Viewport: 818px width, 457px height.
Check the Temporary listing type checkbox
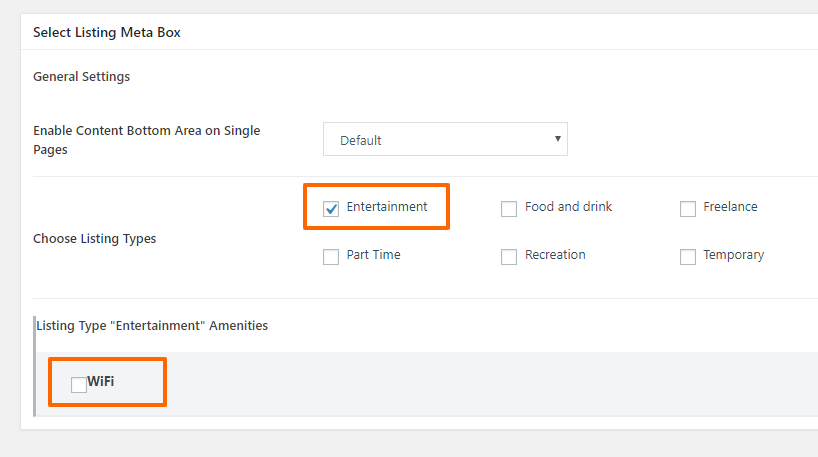(688, 257)
